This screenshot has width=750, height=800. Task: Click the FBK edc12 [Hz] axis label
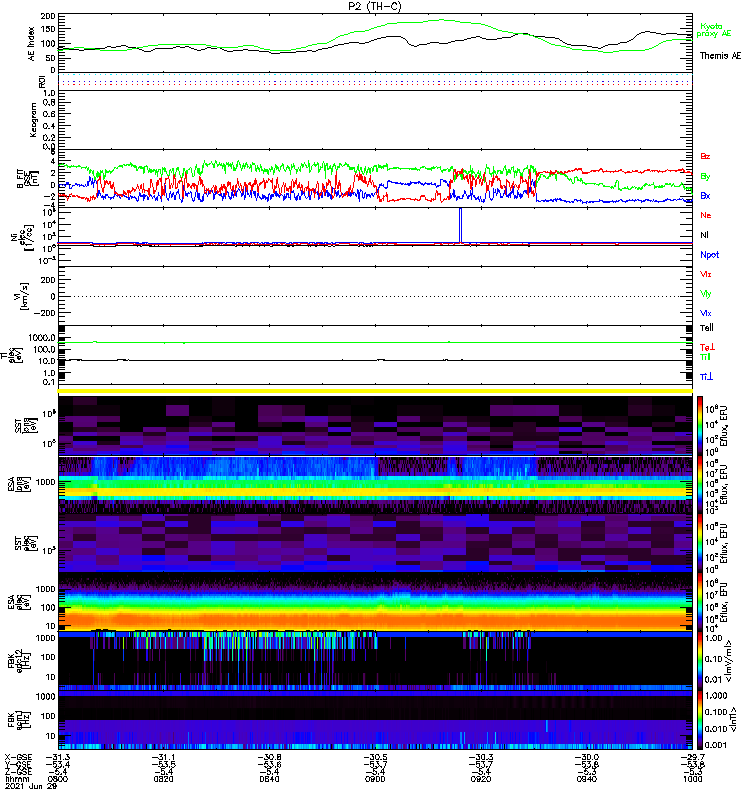(x=19, y=660)
